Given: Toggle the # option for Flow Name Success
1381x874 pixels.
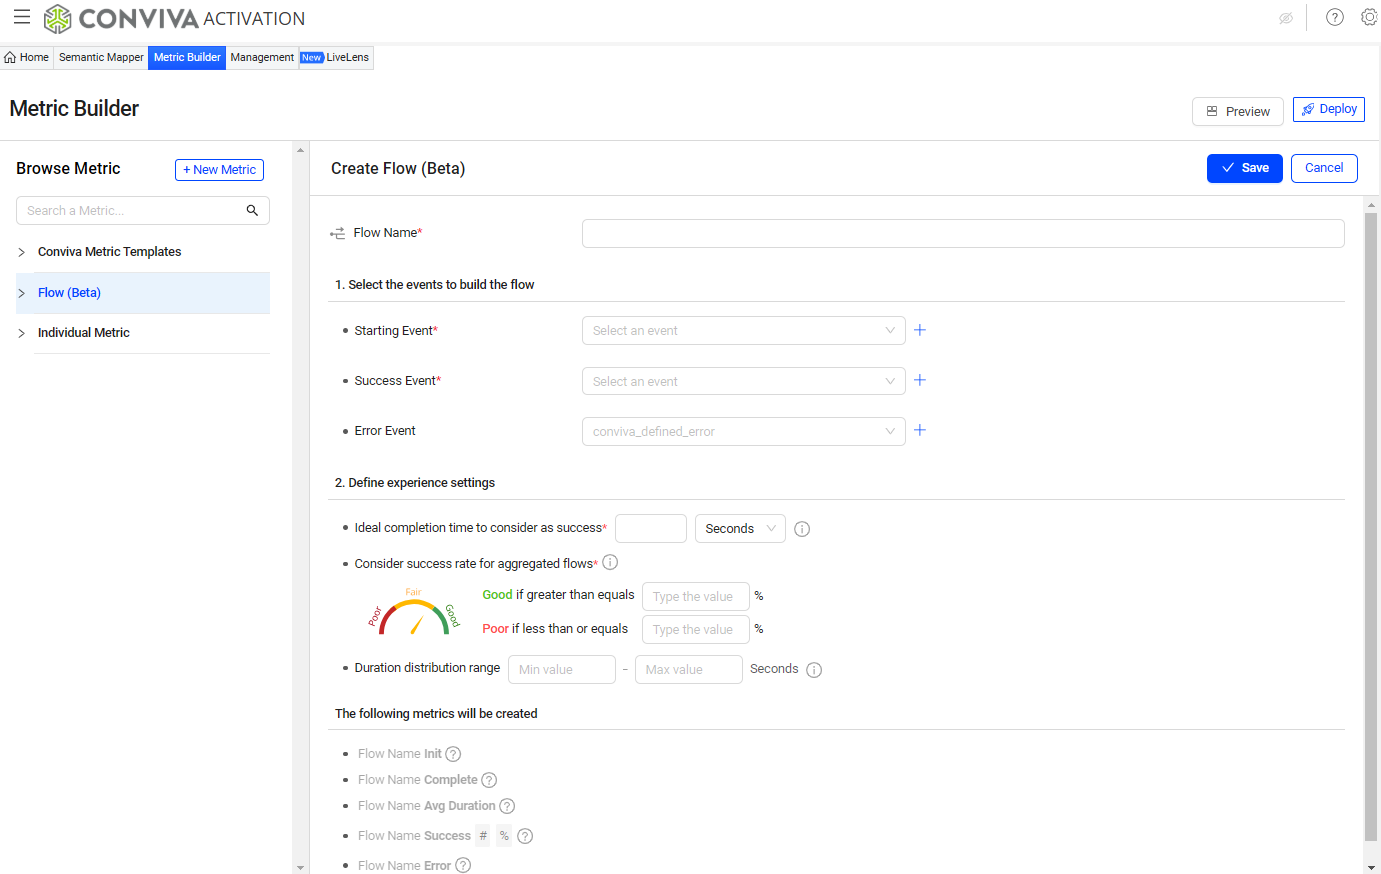Looking at the screenshot, I should pyautogui.click(x=483, y=836).
